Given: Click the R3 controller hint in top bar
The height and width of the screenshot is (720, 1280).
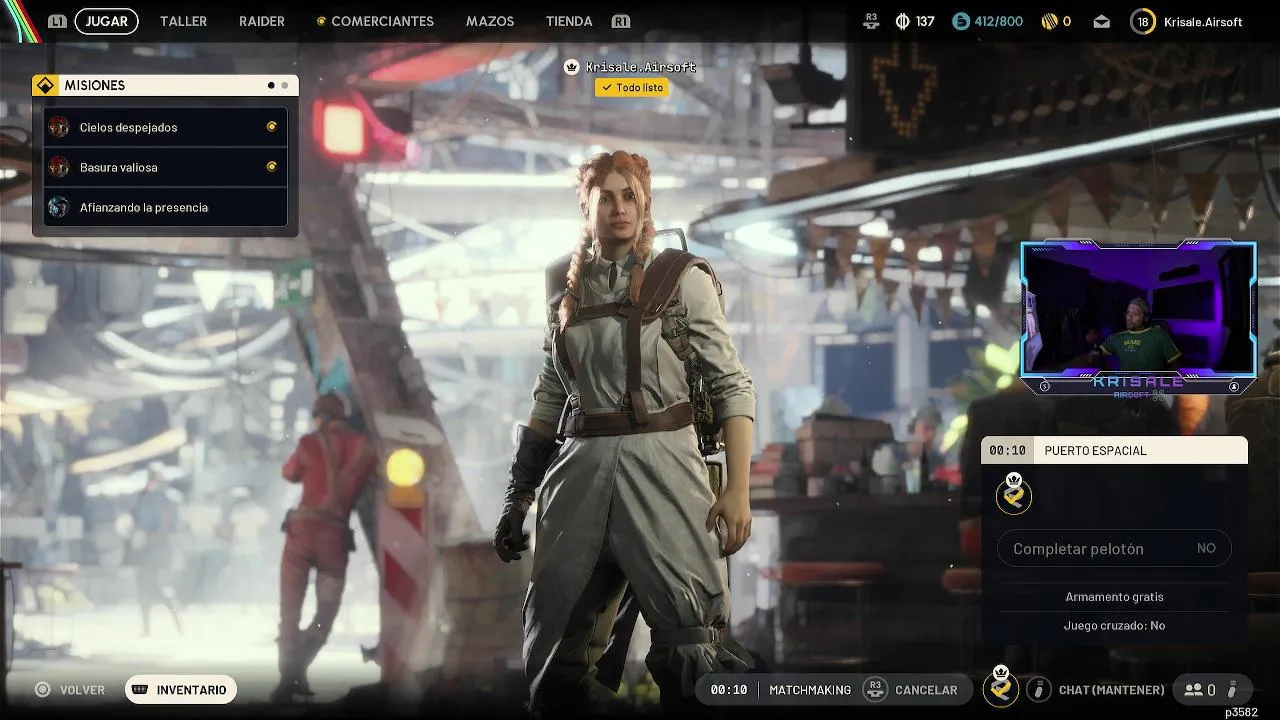Looking at the screenshot, I should click(x=871, y=20).
